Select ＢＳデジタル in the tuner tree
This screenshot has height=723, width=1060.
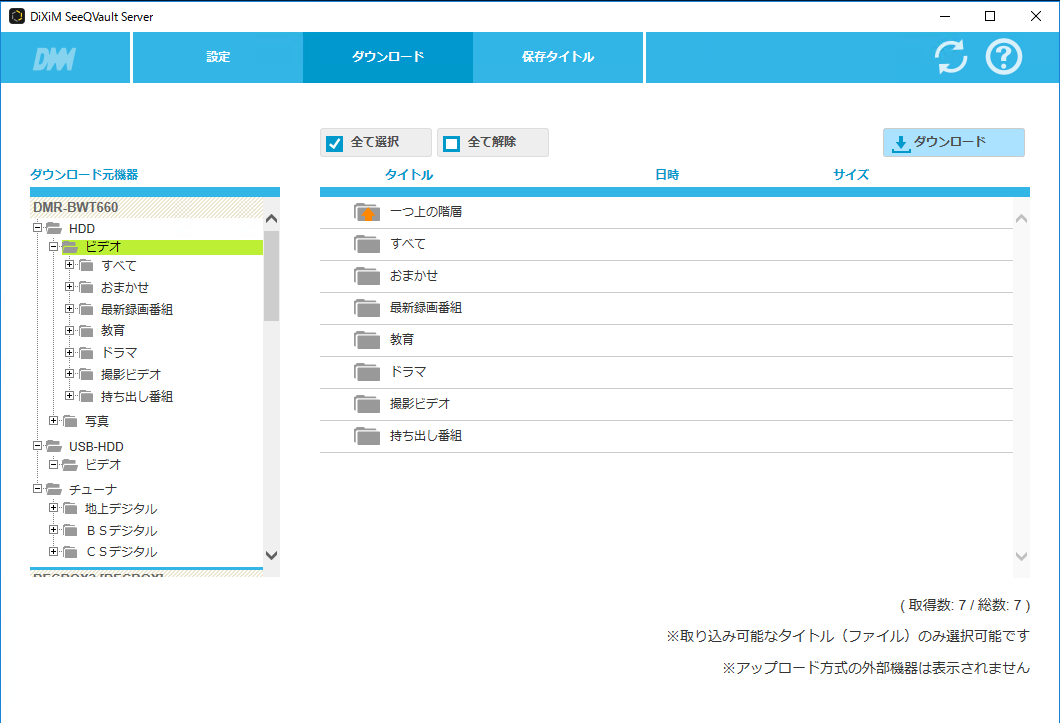121,530
